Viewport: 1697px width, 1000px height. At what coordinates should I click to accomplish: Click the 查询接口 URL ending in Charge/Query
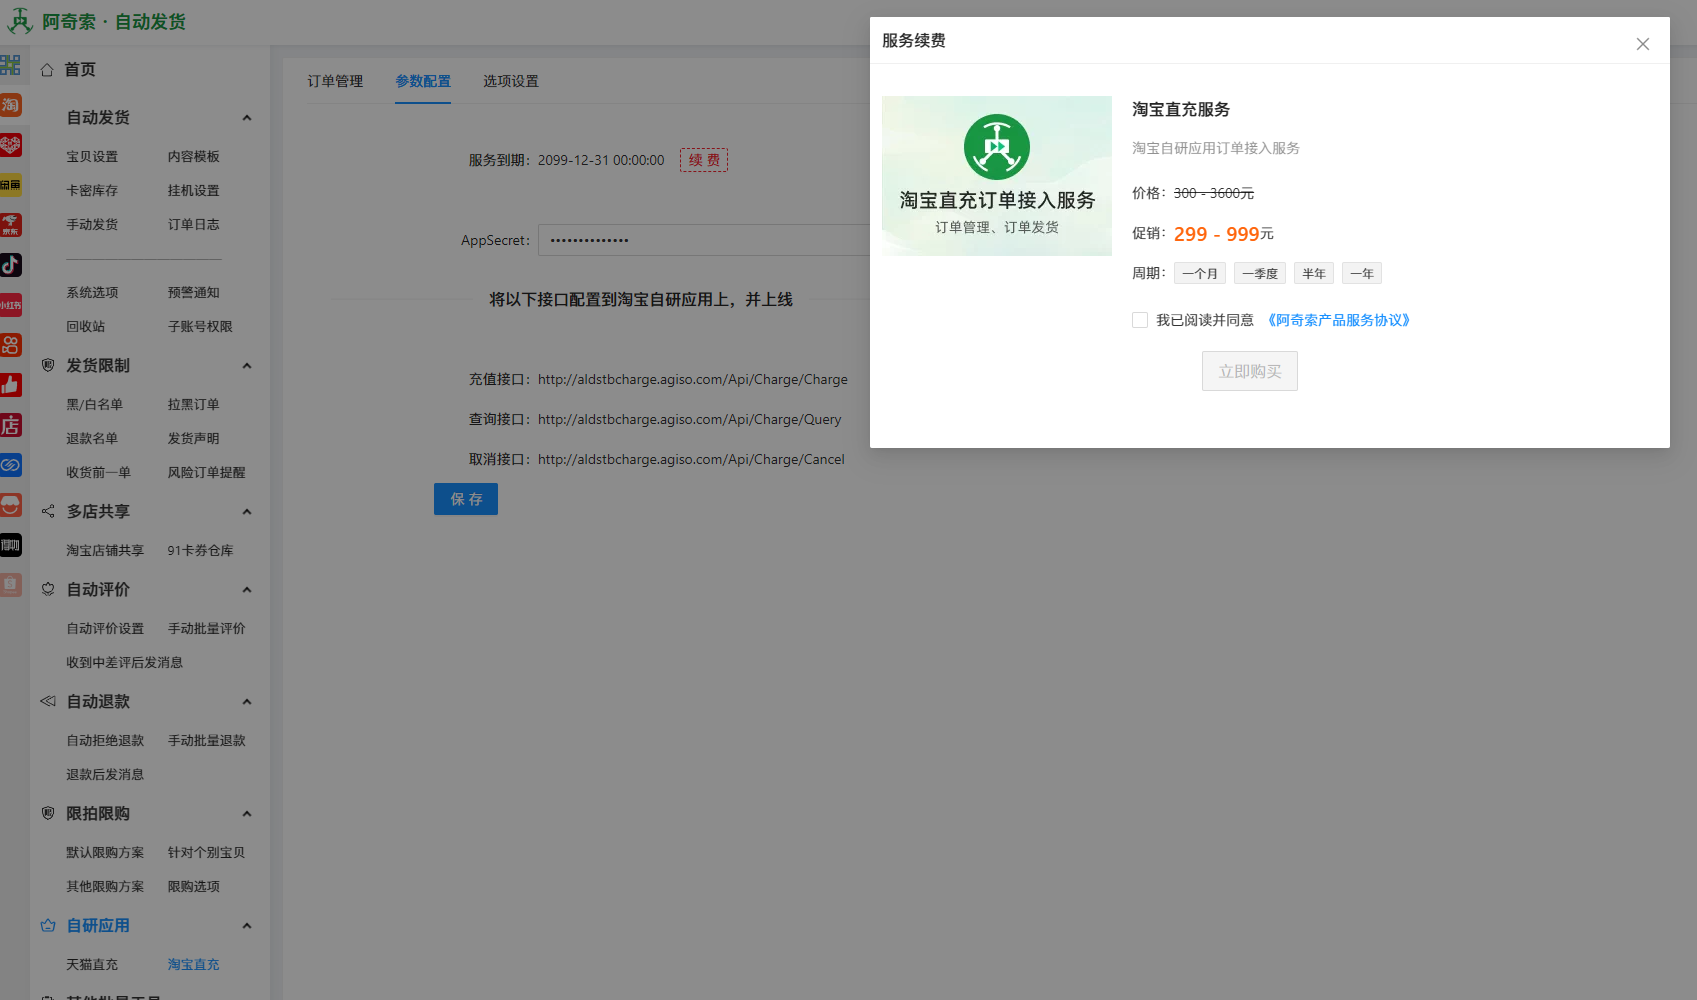coord(690,419)
